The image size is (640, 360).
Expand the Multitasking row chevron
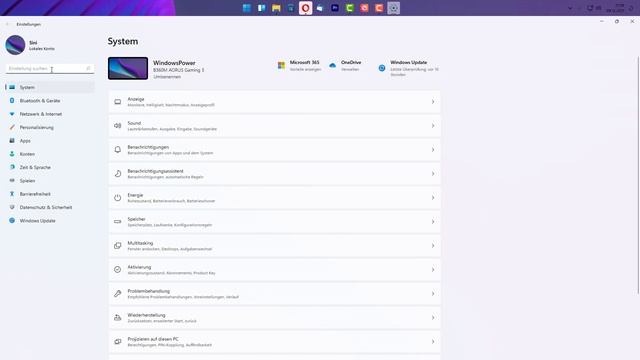[433, 246]
